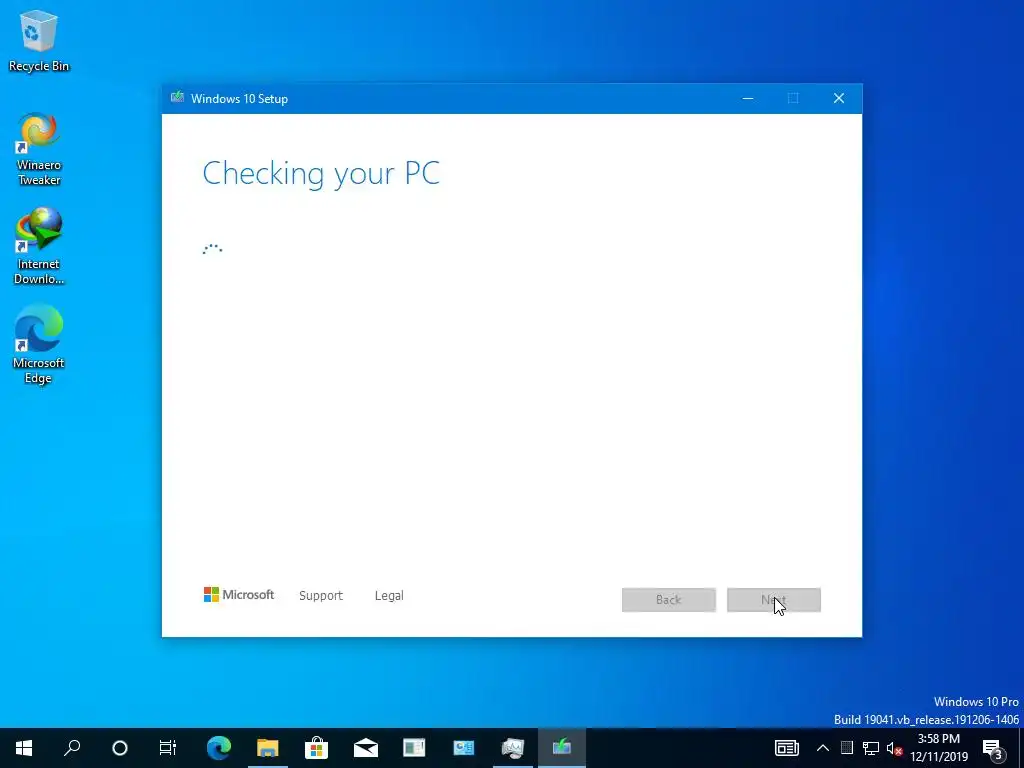Click the greyed-out Back button

669,600
